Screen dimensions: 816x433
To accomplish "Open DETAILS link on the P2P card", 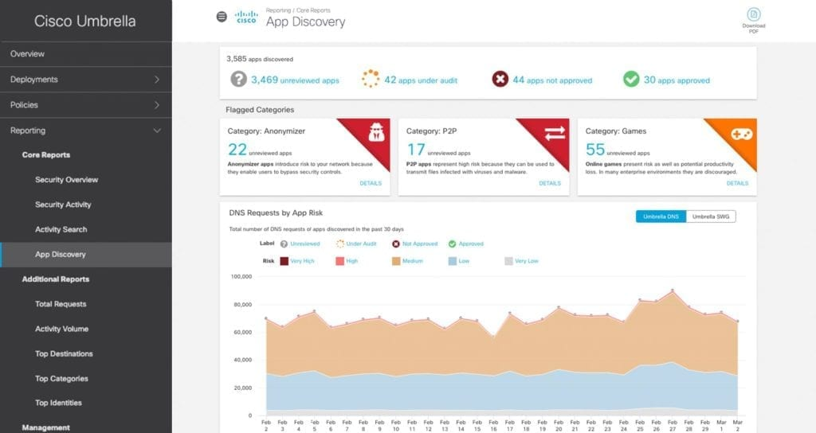I will coord(550,183).
